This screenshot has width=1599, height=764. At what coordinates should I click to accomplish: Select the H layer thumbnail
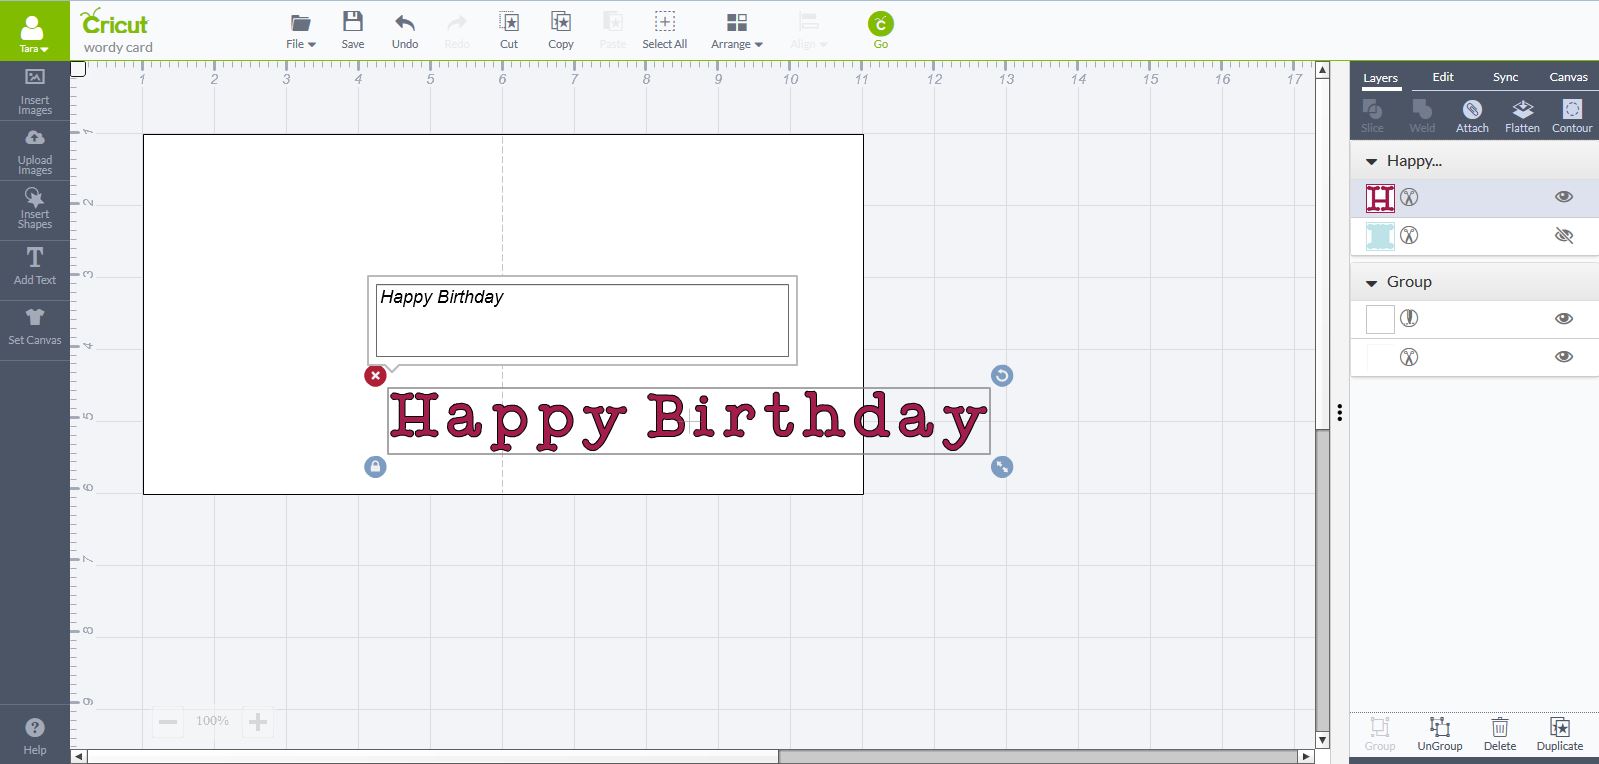pyautogui.click(x=1380, y=198)
